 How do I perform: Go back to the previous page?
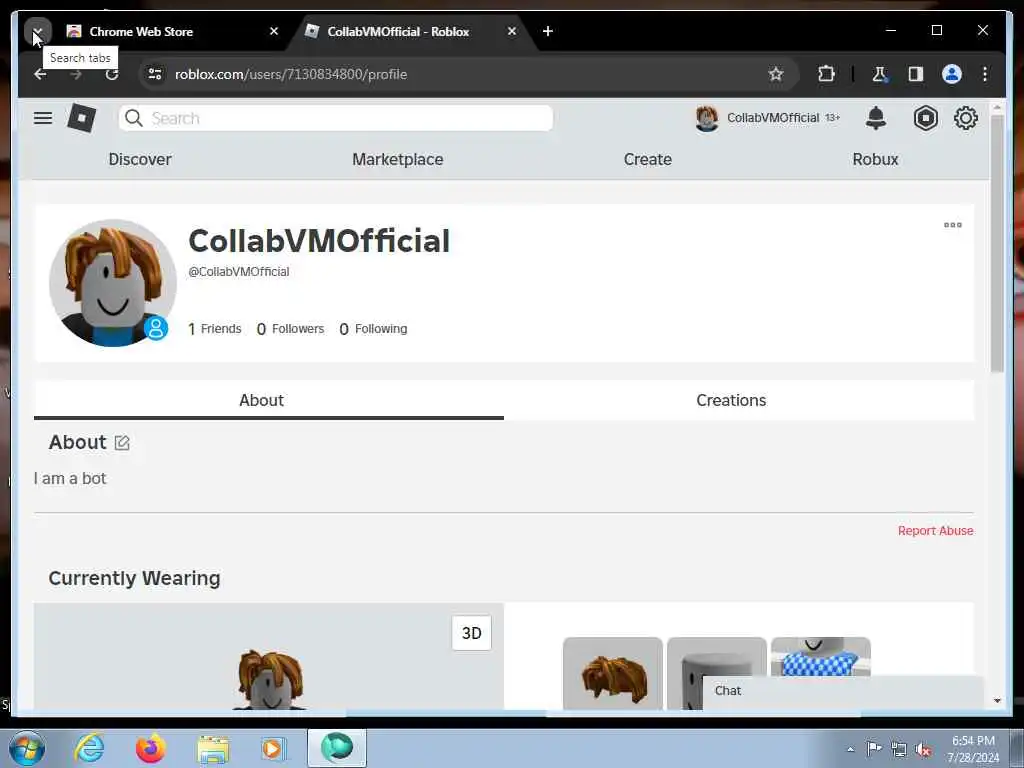pos(40,74)
